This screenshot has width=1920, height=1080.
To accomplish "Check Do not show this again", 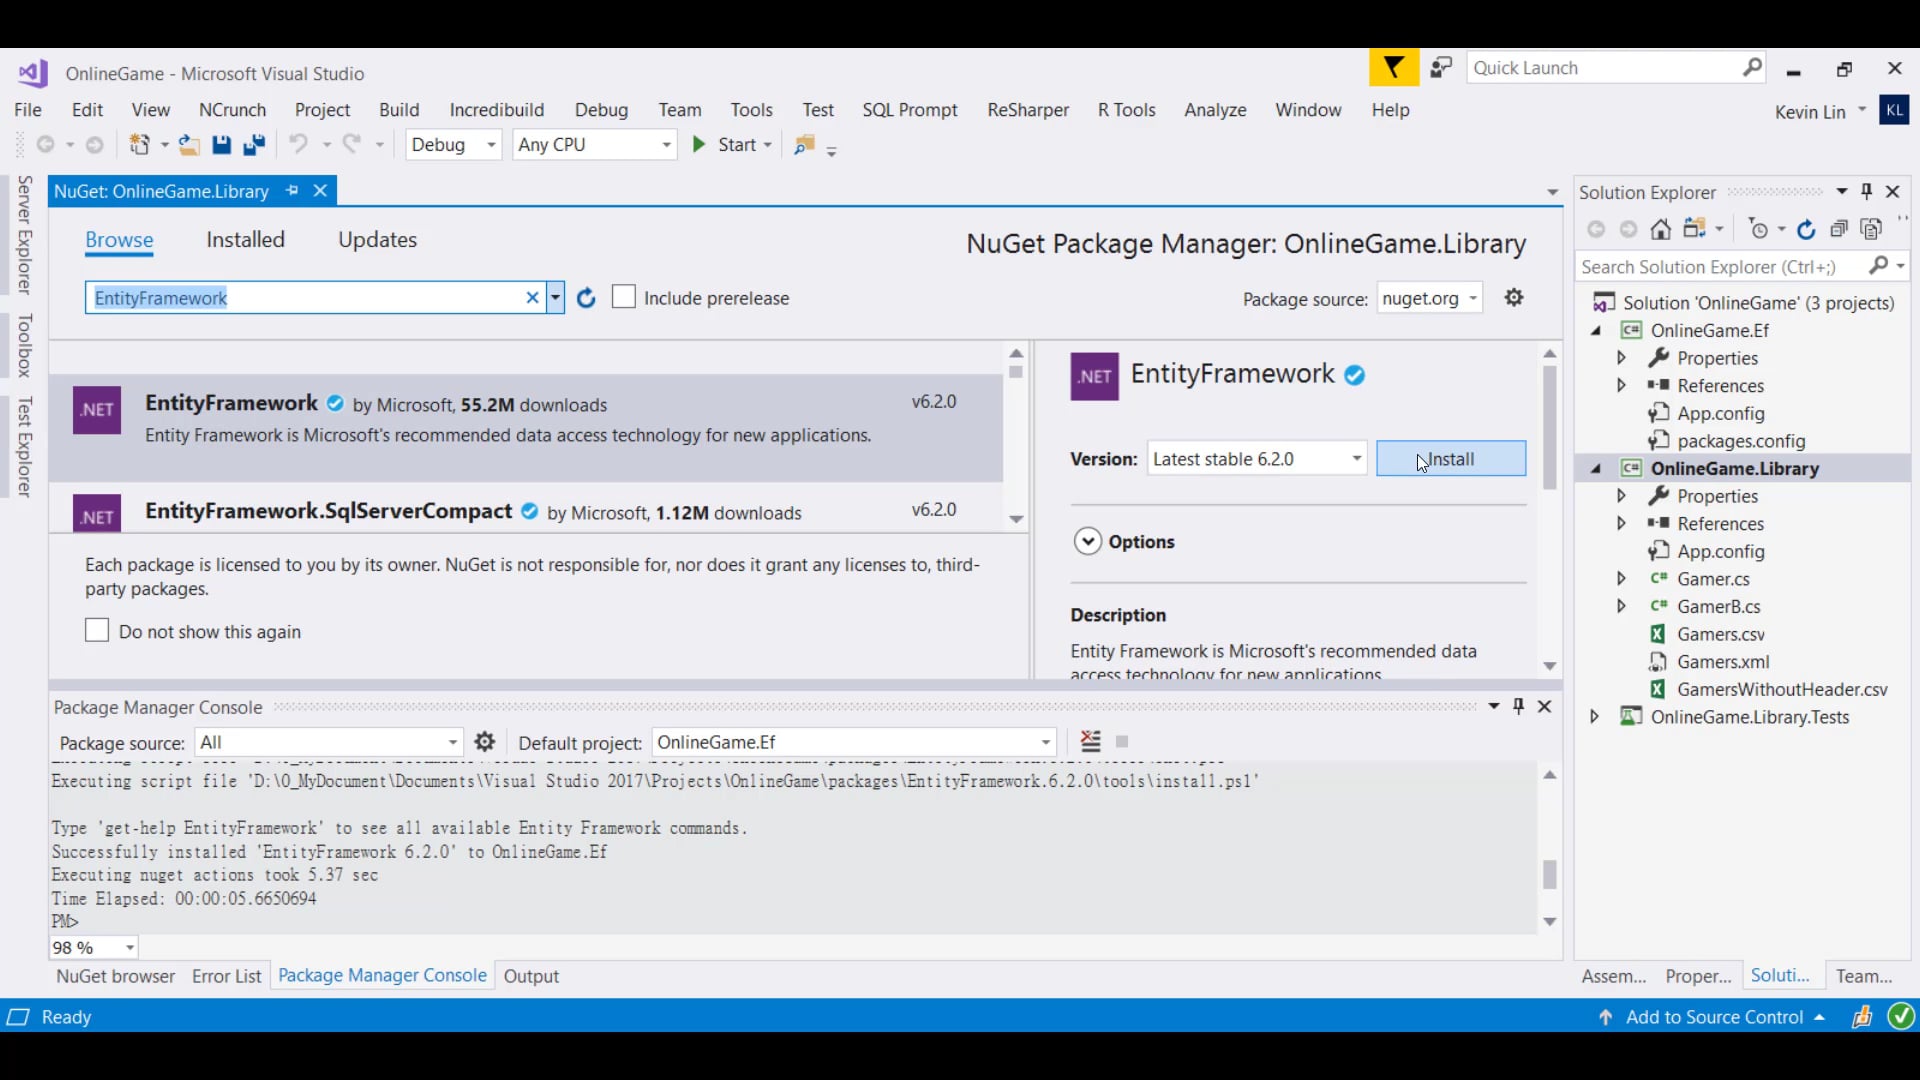I will (97, 631).
